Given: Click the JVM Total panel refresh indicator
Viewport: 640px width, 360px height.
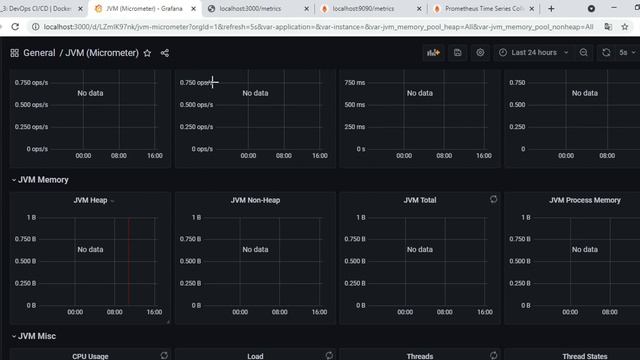Looking at the screenshot, I should click(x=493, y=199).
